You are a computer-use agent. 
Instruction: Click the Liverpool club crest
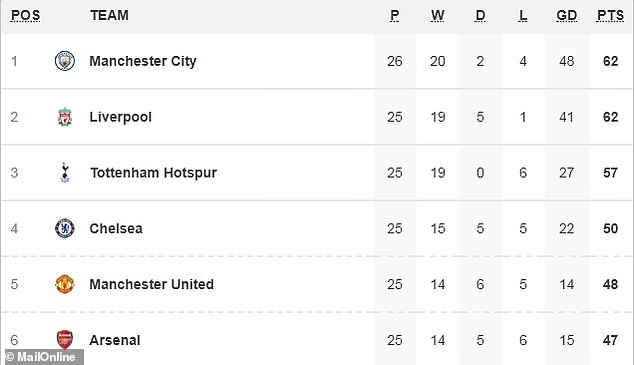[x=65, y=117]
